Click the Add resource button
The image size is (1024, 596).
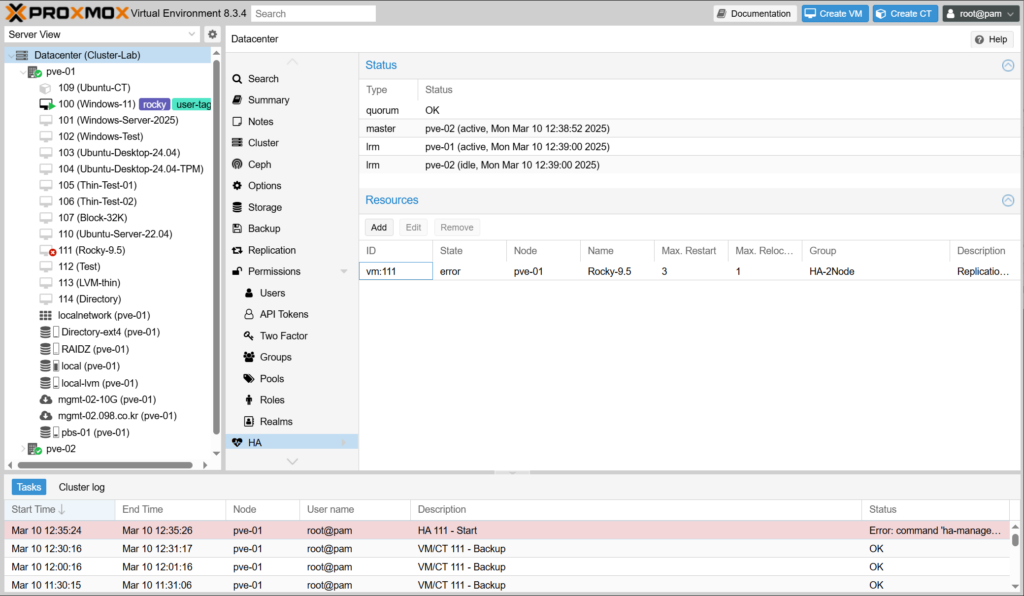tap(378, 227)
